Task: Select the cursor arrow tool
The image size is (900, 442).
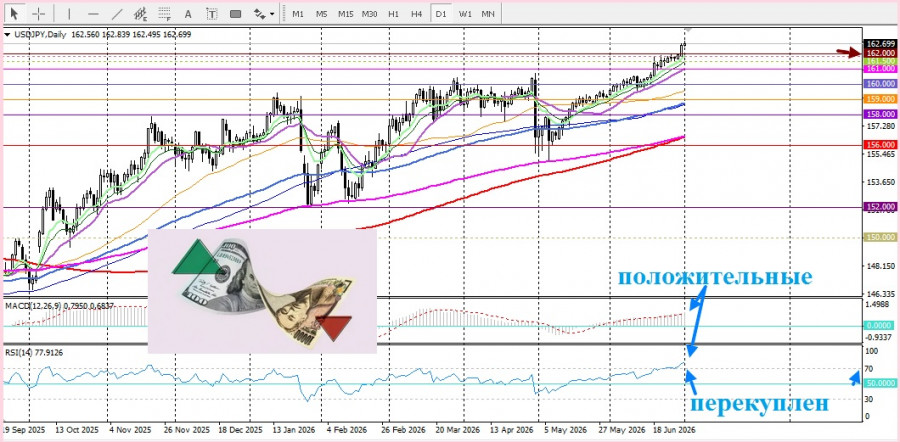Action: coord(15,13)
